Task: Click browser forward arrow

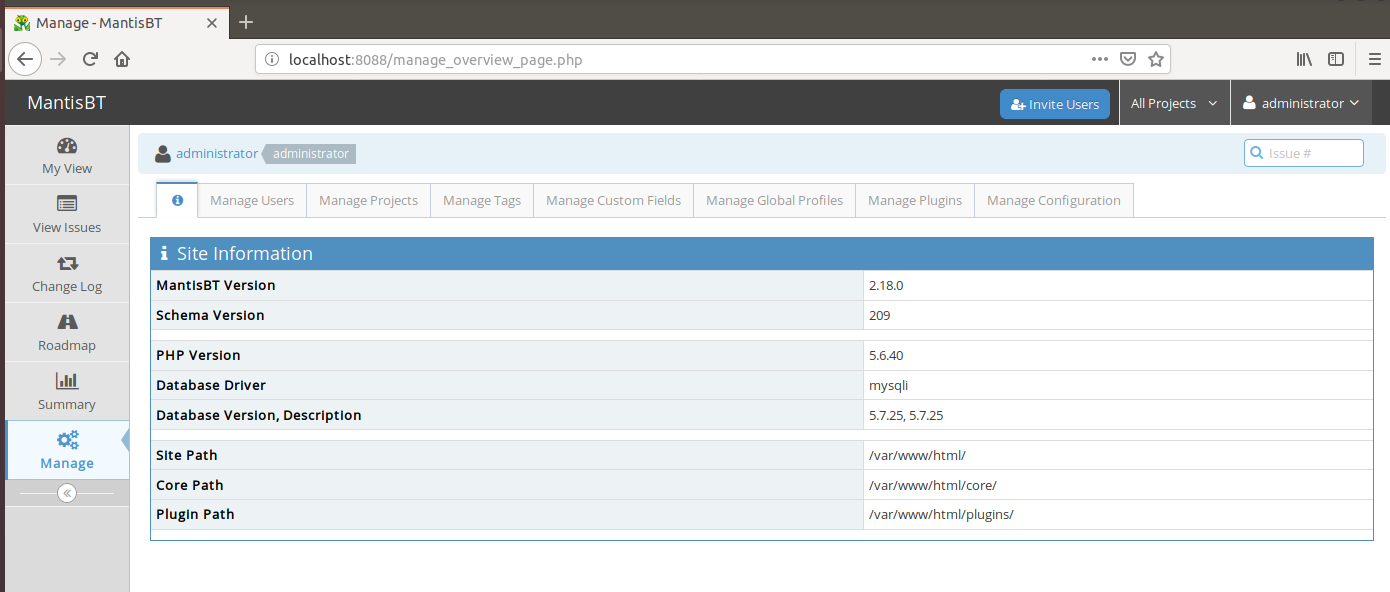Action: coord(58,59)
